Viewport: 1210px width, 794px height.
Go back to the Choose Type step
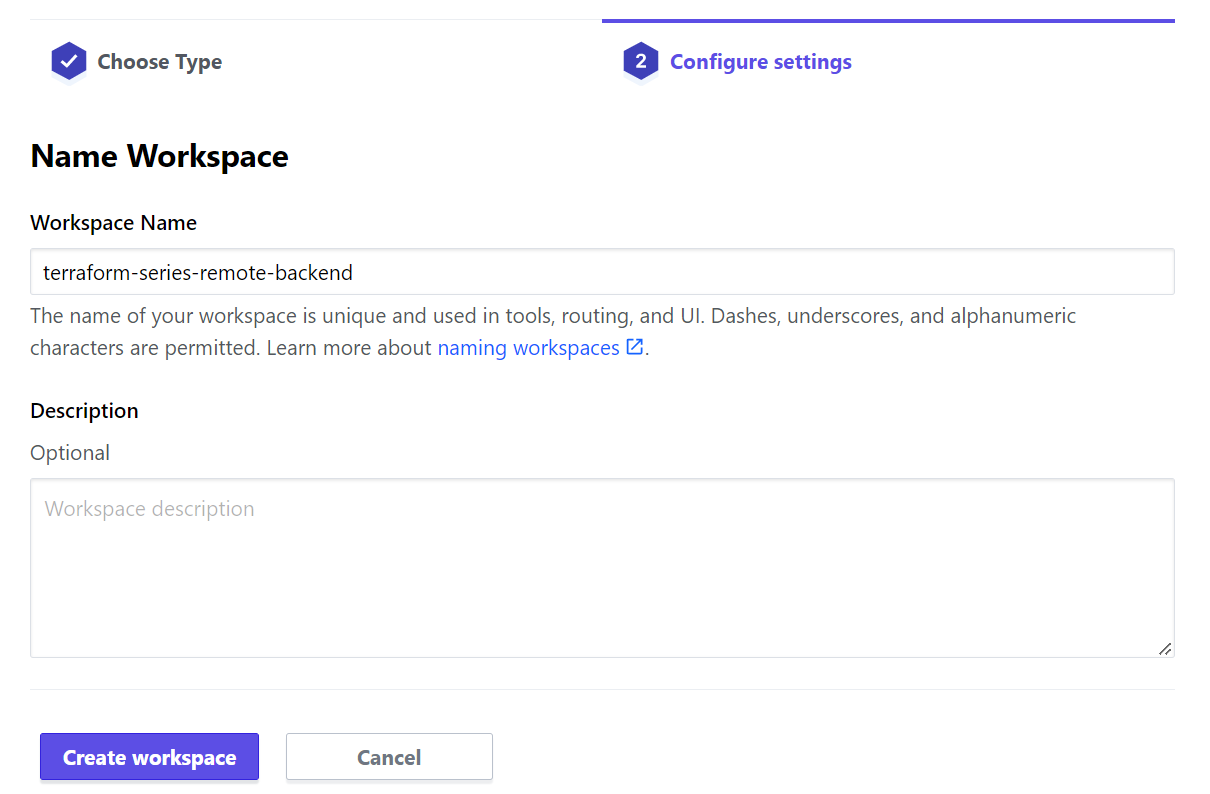click(x=159, y=62)
